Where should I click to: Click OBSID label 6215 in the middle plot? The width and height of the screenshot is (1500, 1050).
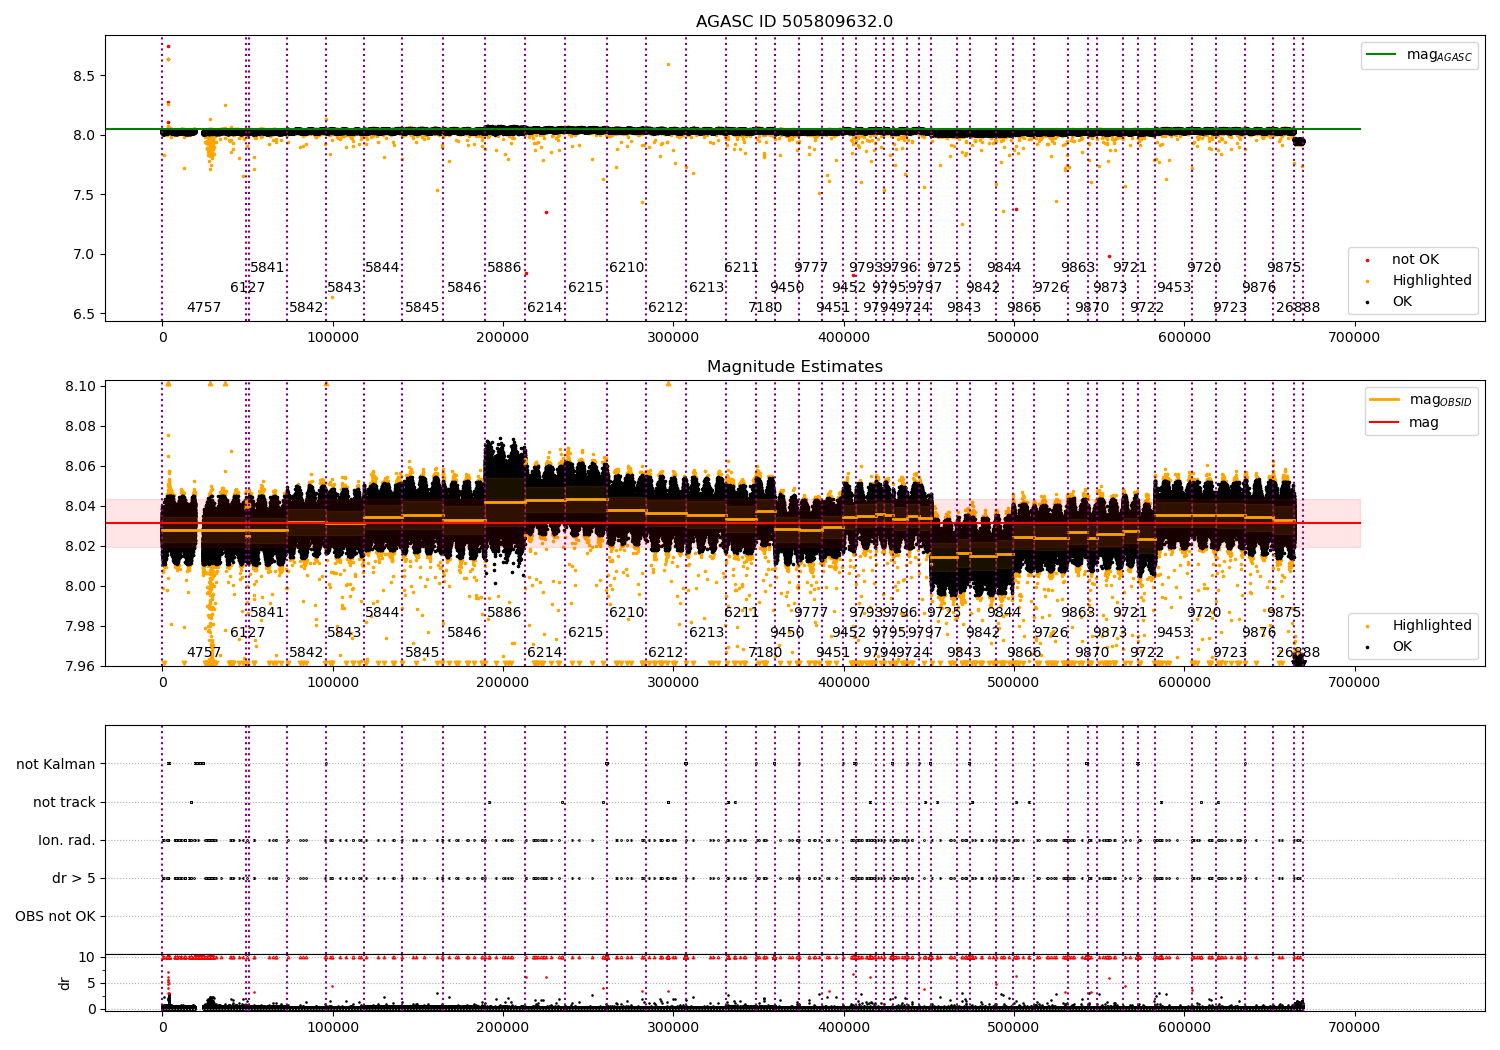pos(586,633)
